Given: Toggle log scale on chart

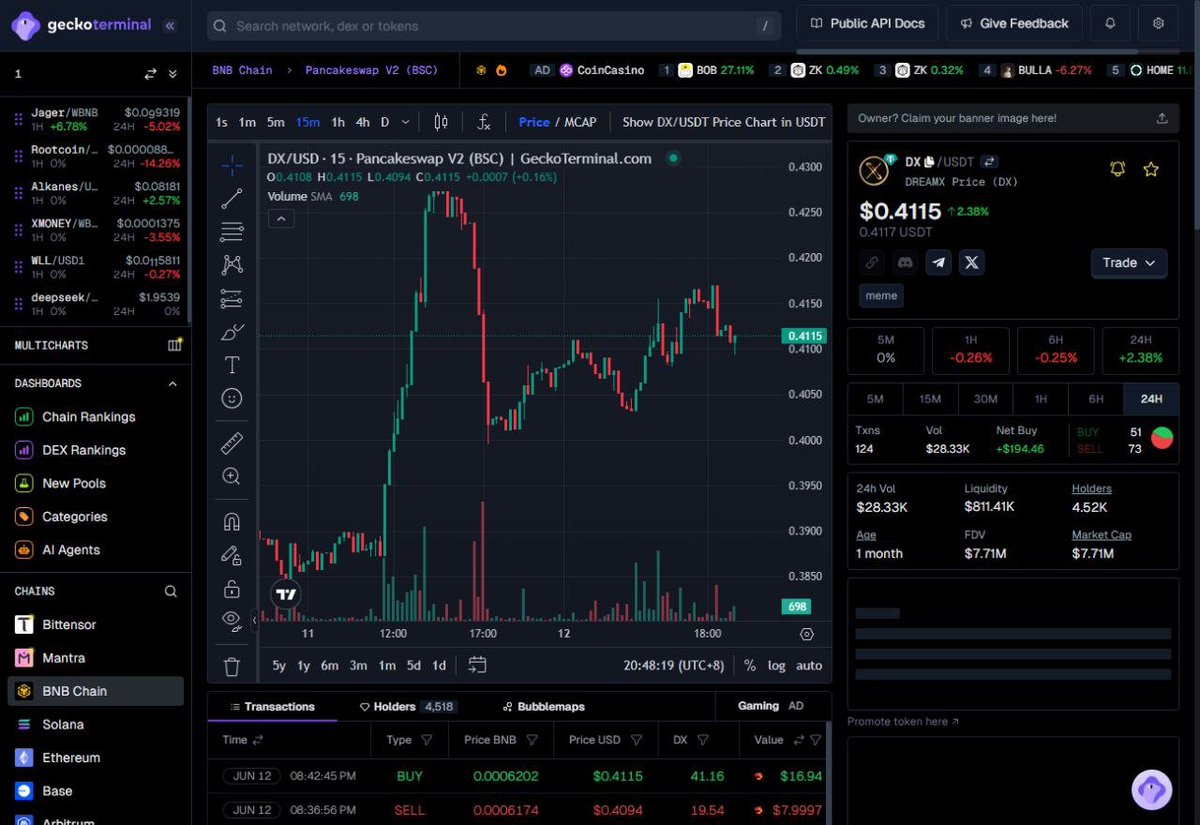Looking at the screenshot, I should pos(777,665).
